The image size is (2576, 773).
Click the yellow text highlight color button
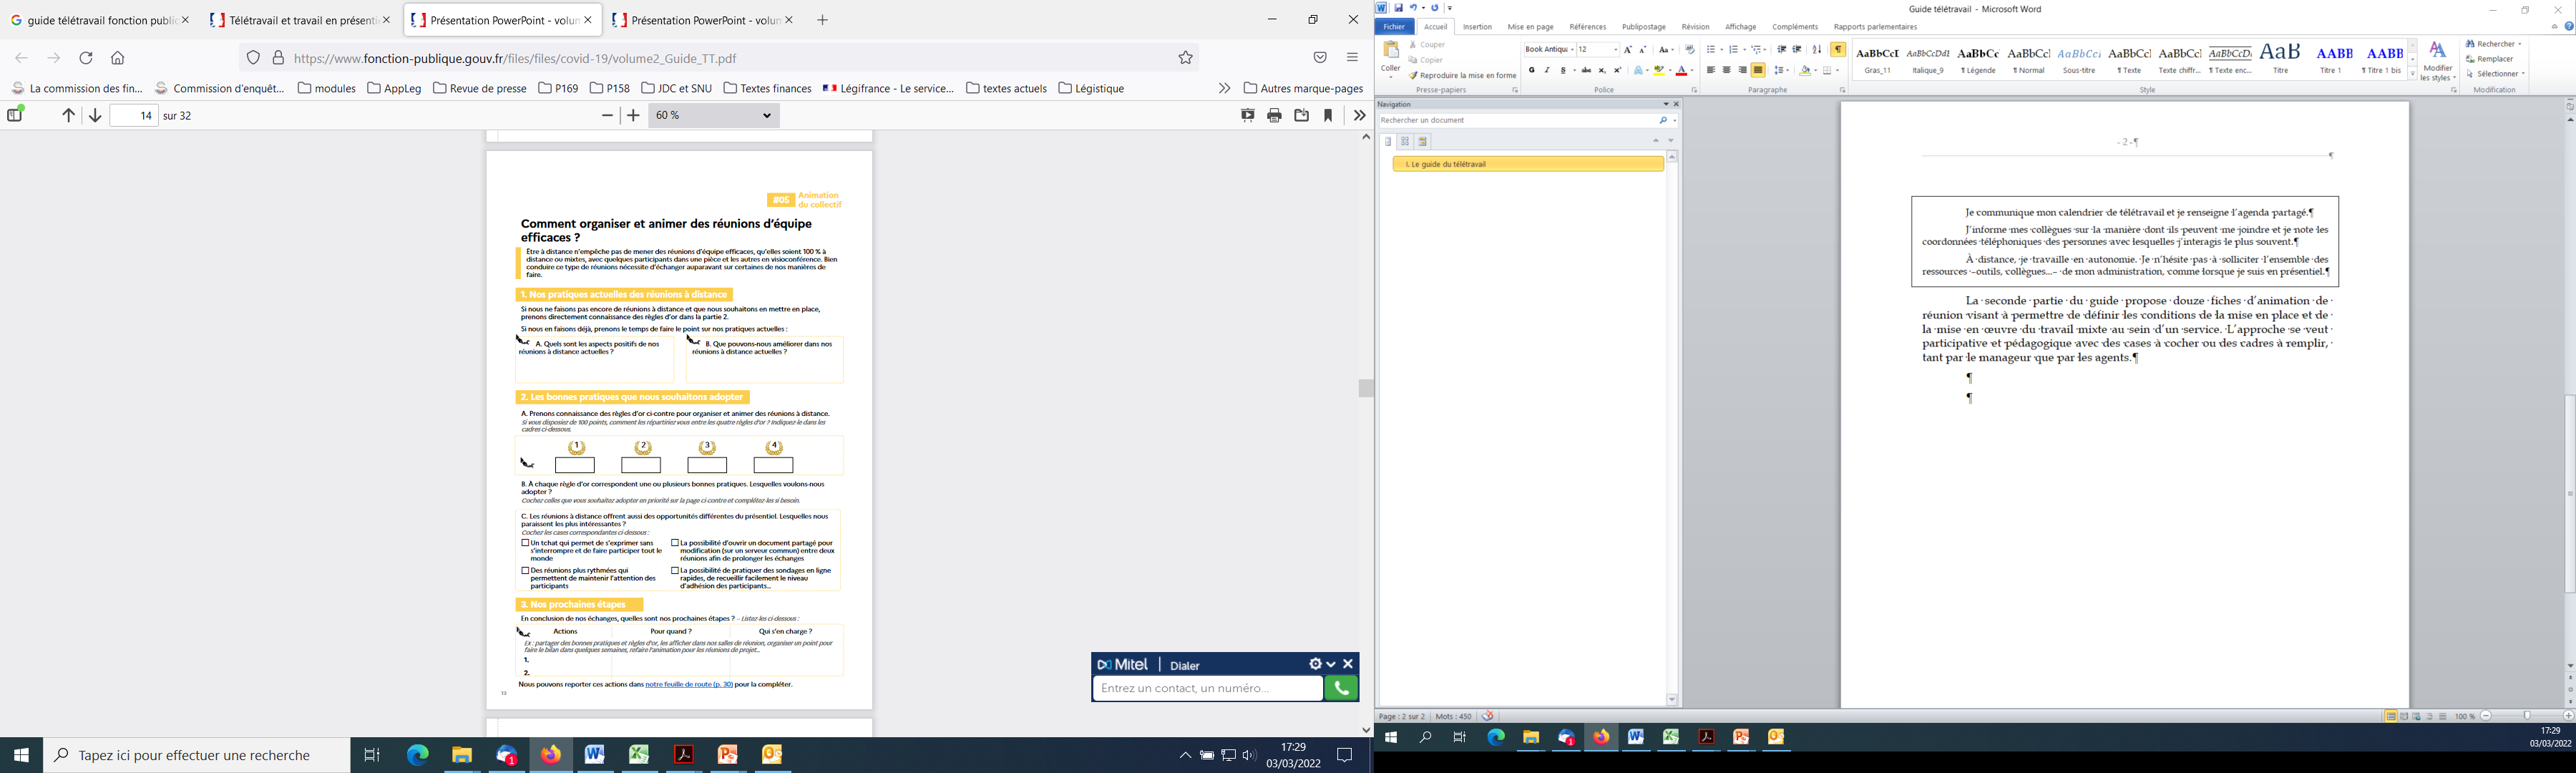[1658, 71]
